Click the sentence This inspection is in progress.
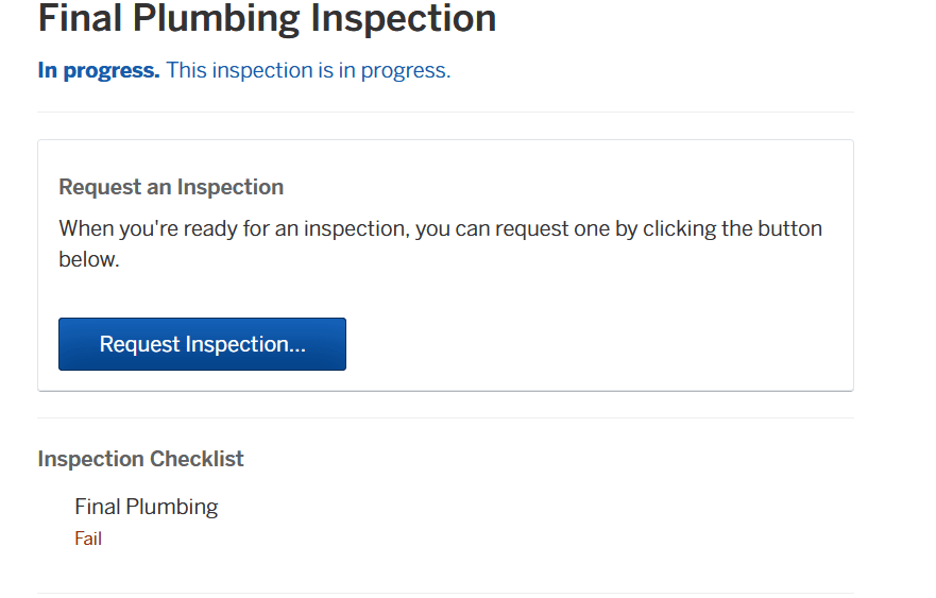 click(308, 70)
